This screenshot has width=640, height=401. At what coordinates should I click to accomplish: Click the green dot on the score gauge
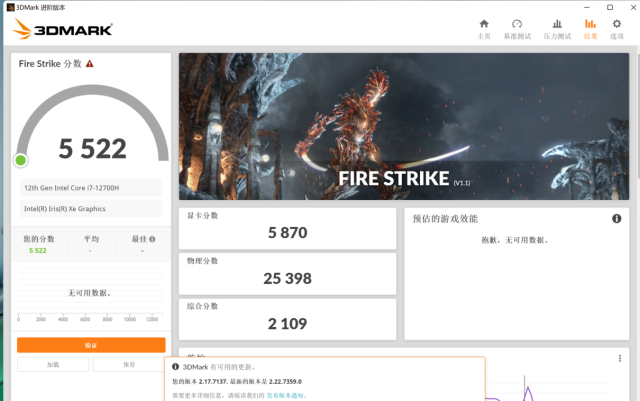pyautogui.click(x=20, y=160)
